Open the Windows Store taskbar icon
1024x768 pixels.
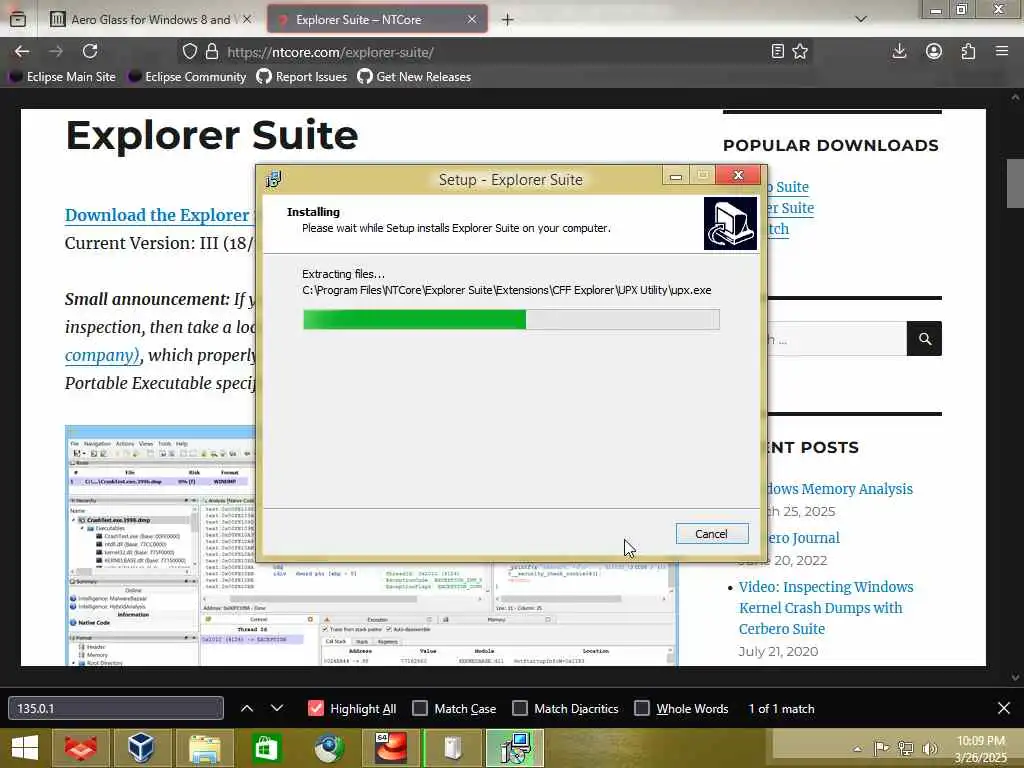tap(266, 748)
